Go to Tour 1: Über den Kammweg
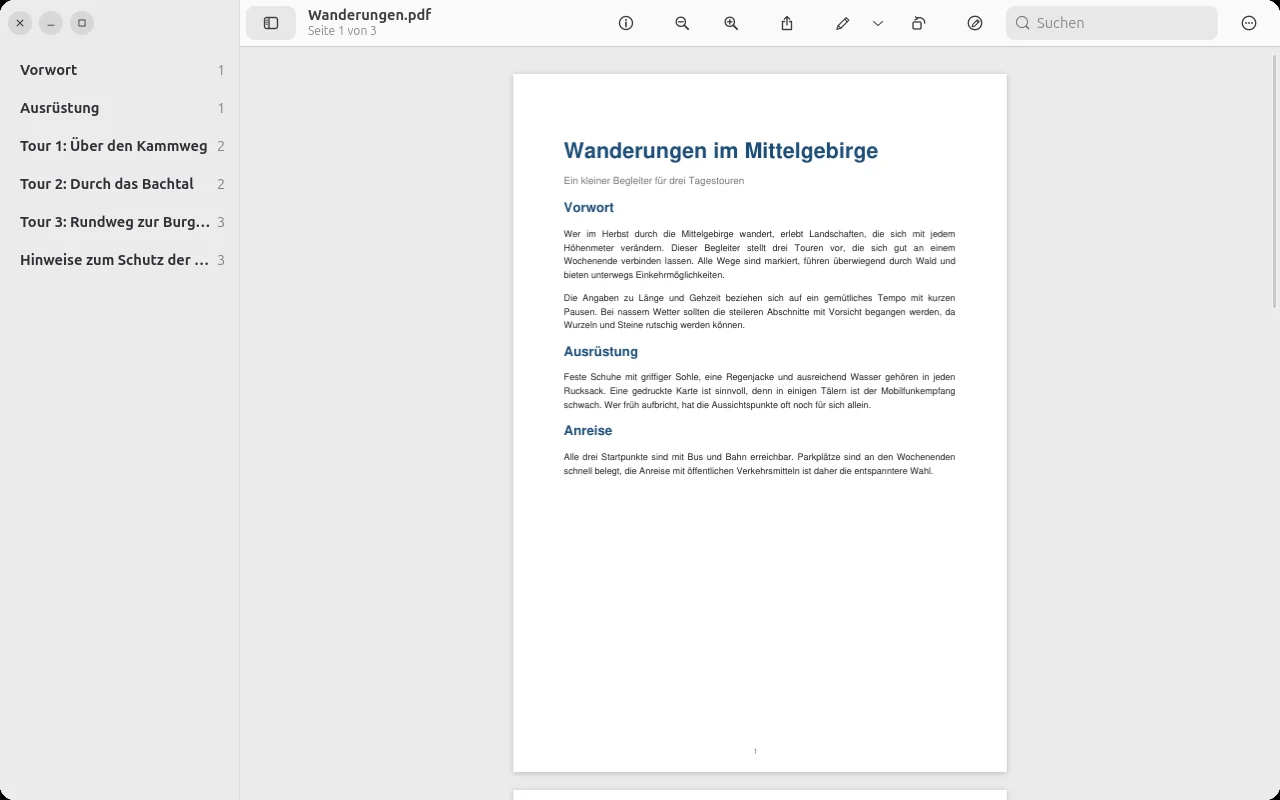 pos(120,146)
